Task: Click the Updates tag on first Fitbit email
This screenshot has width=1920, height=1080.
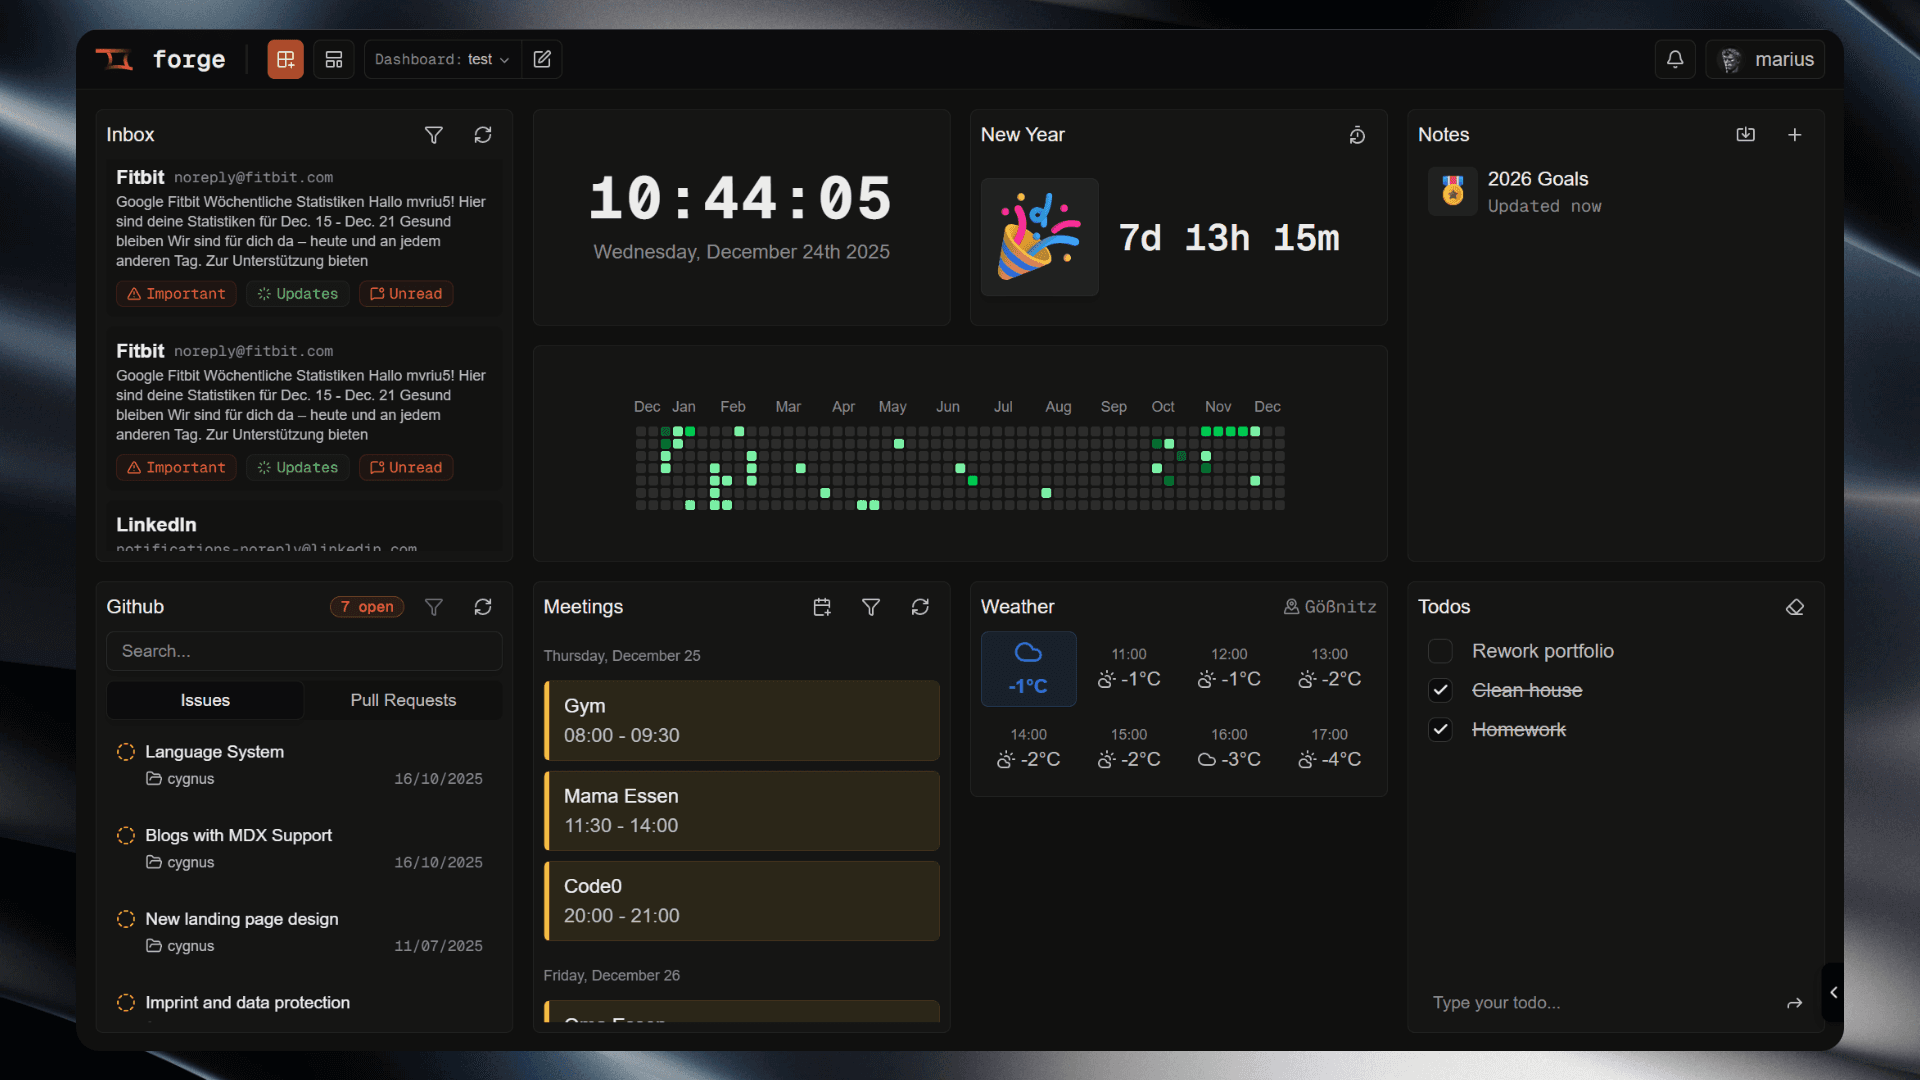Action: pos(298,294)
